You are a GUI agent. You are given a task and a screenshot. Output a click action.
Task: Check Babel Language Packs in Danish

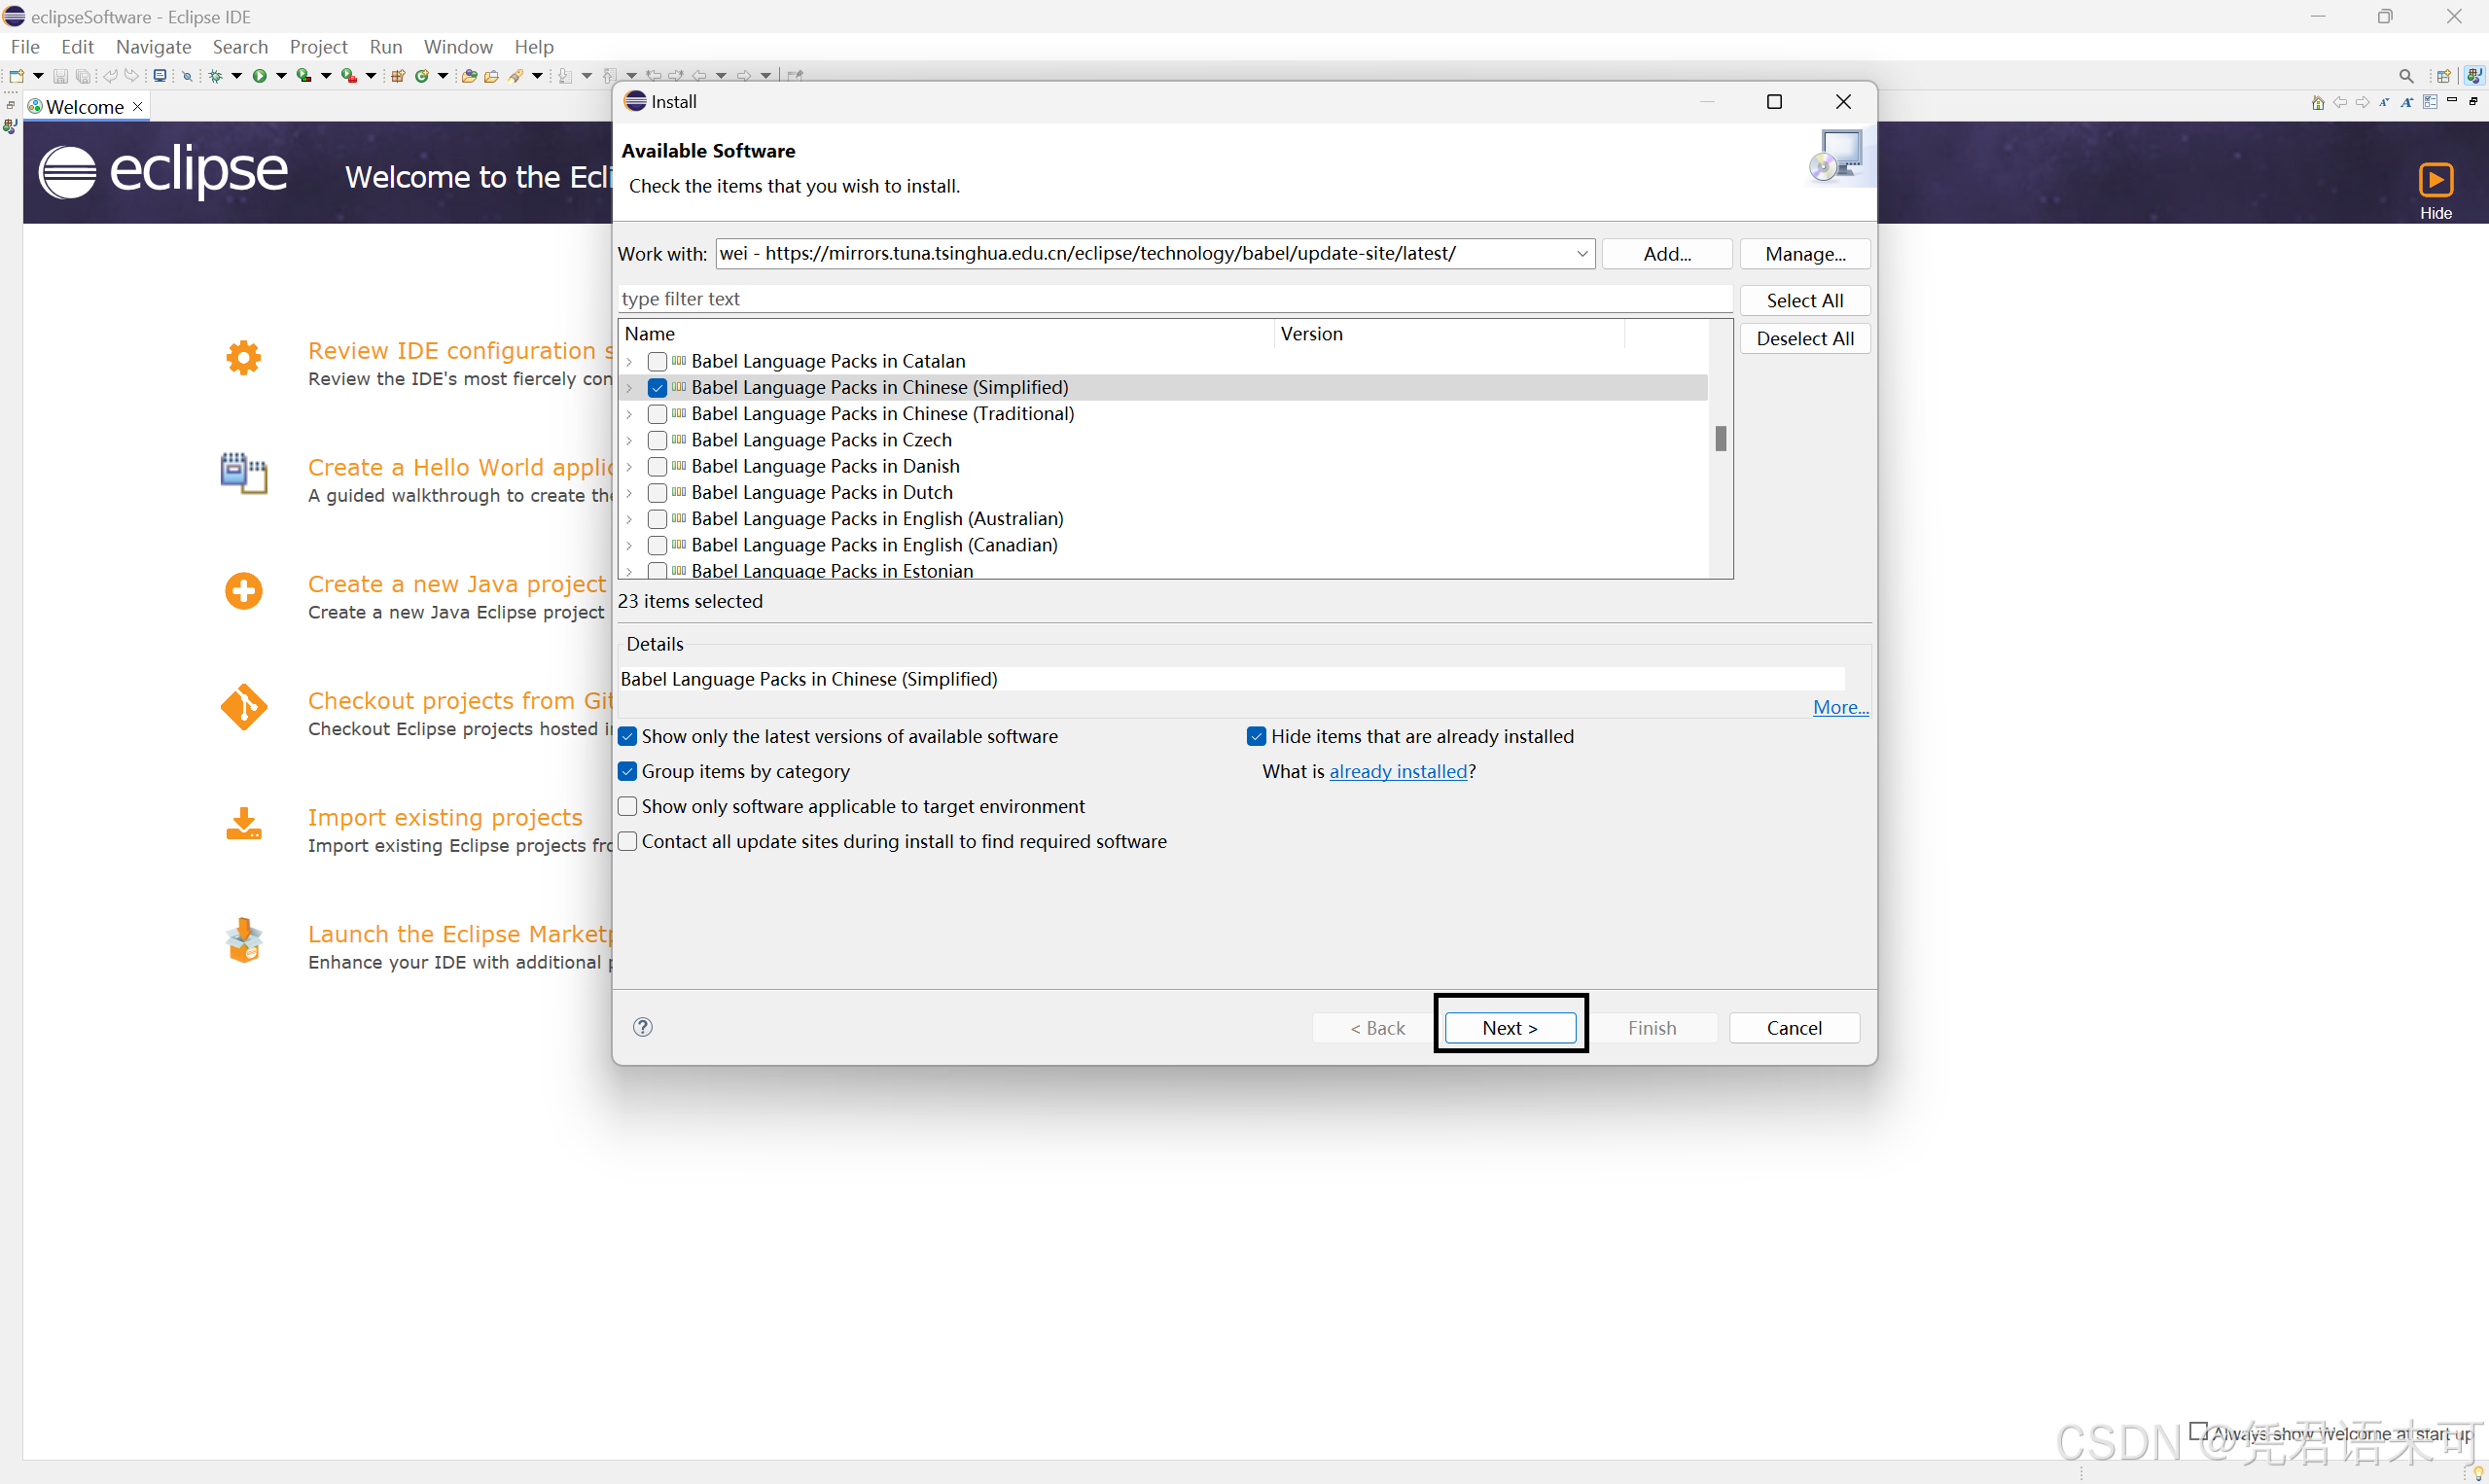coord(657,466)
